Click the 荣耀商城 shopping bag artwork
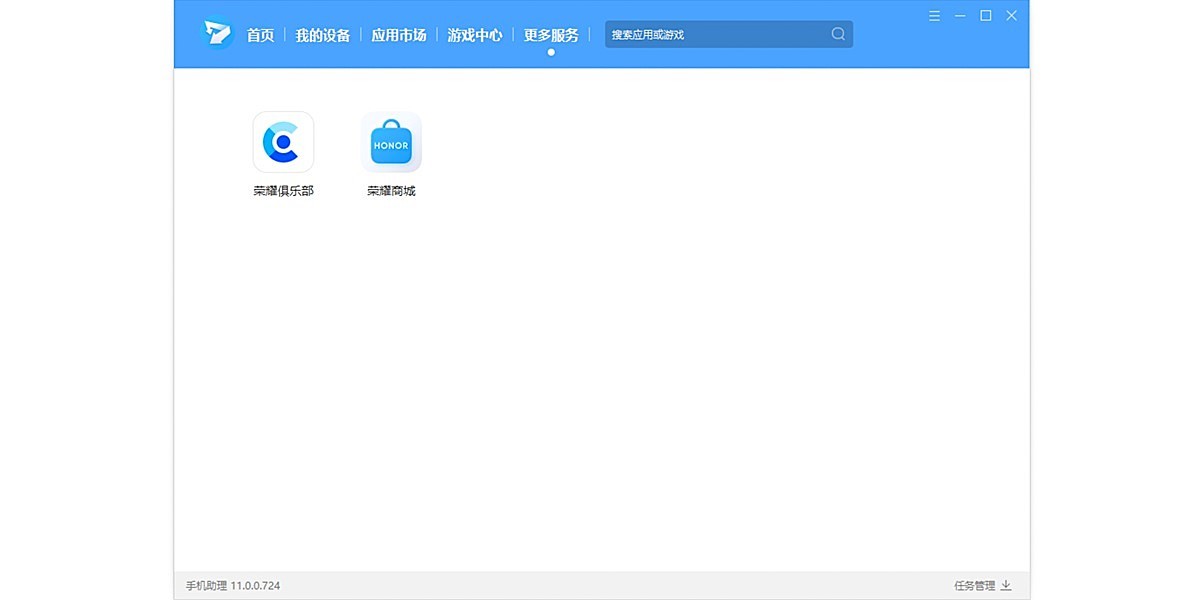1200x600 pixels. point(391,142)
